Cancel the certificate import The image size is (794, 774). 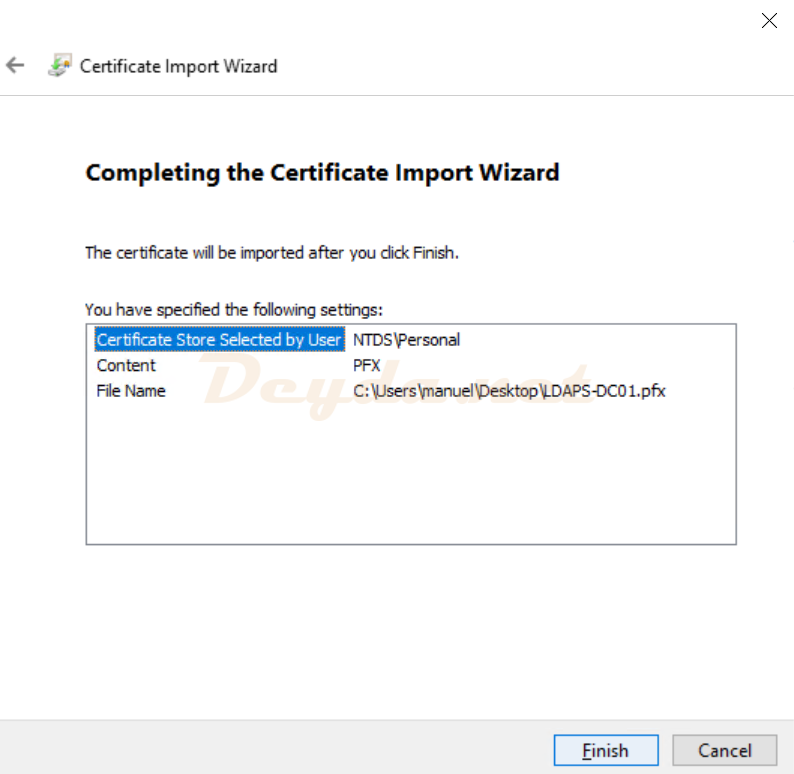click(x=725, y=750)
